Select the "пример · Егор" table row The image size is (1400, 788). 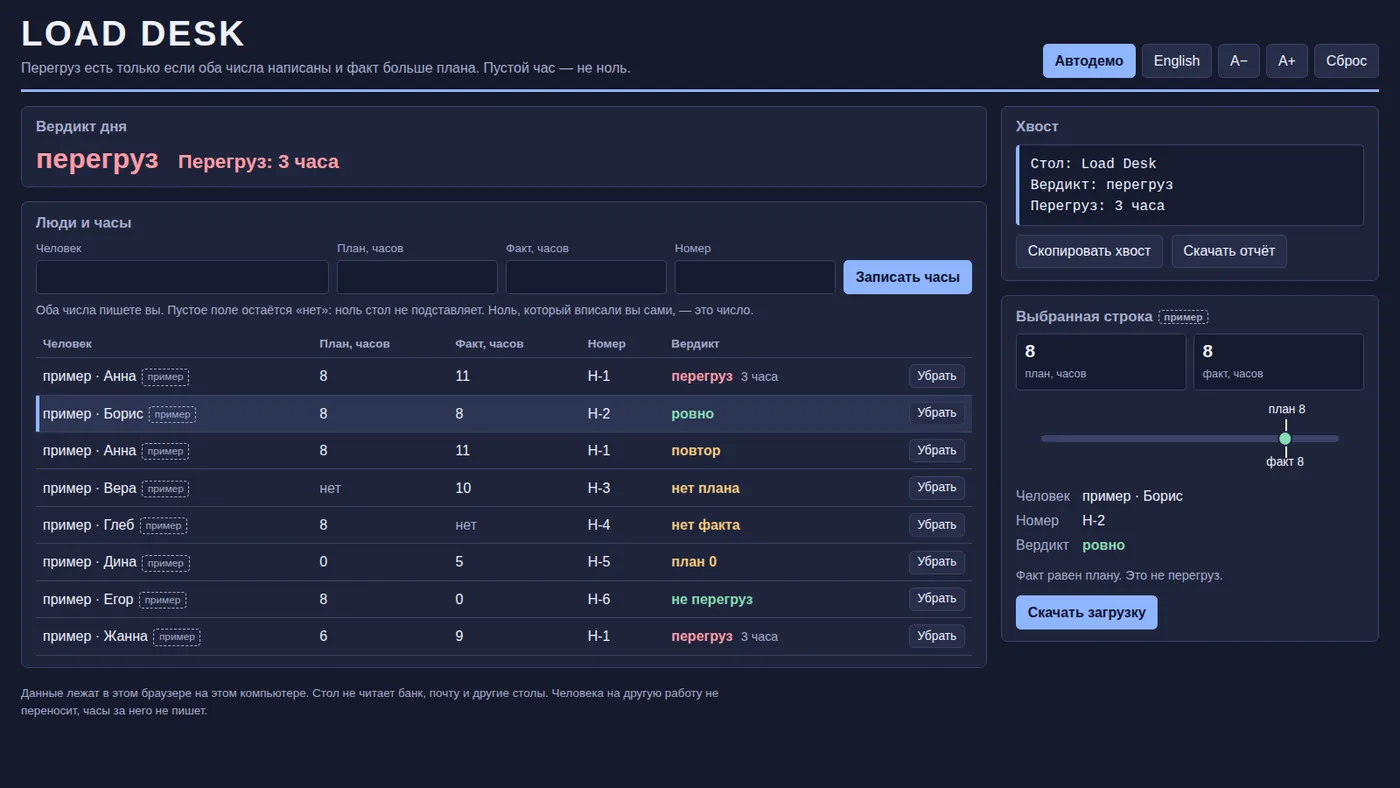tap(504, 599)
